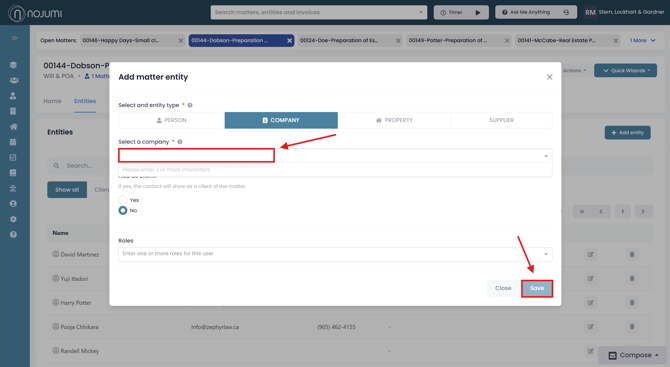Edit the Pooja Chhikara entity row
The image size is (670, 367).
(591, 327)
